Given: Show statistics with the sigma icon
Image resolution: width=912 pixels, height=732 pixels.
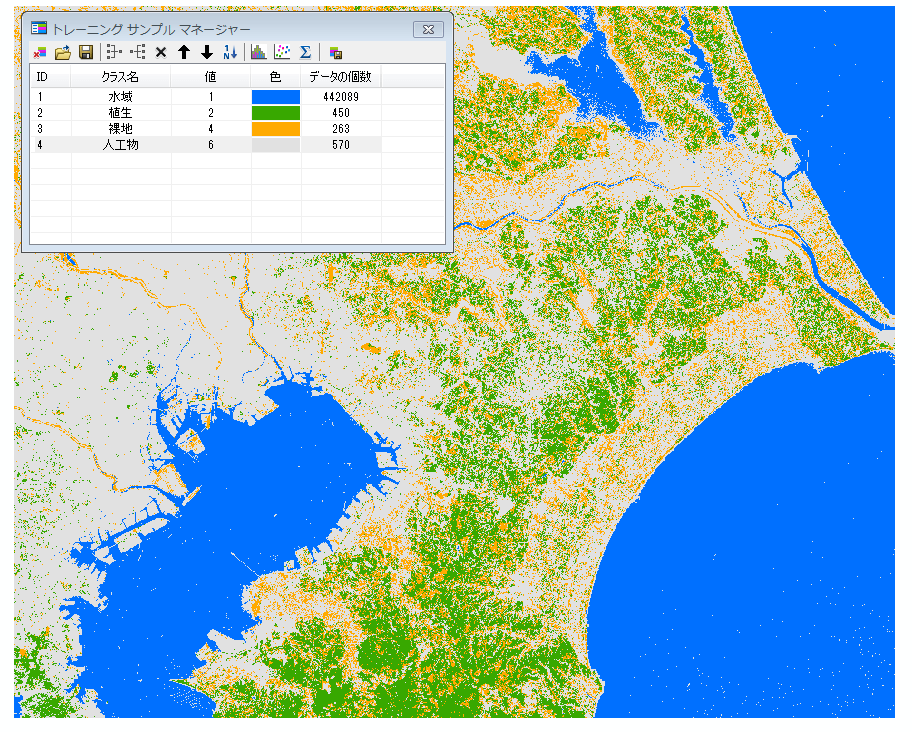Looking at the screenshot, I should pyautogui.click(x=305, y=52).
